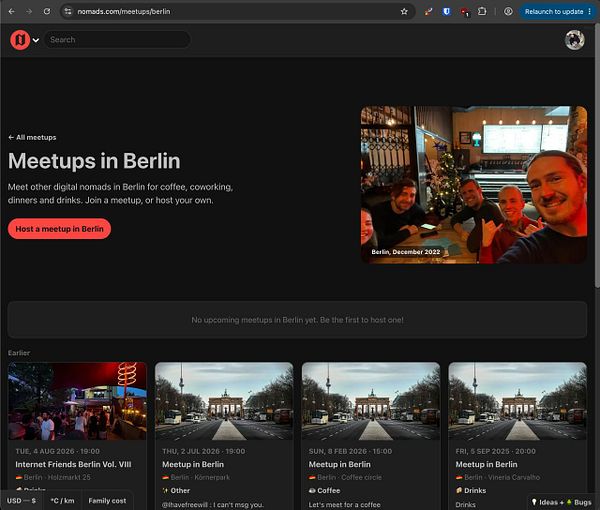The width and height of the screenshot is (600, 510).
Task: Open the Meetup in Berlin at Vineria Carvalho
Action: 486,464
